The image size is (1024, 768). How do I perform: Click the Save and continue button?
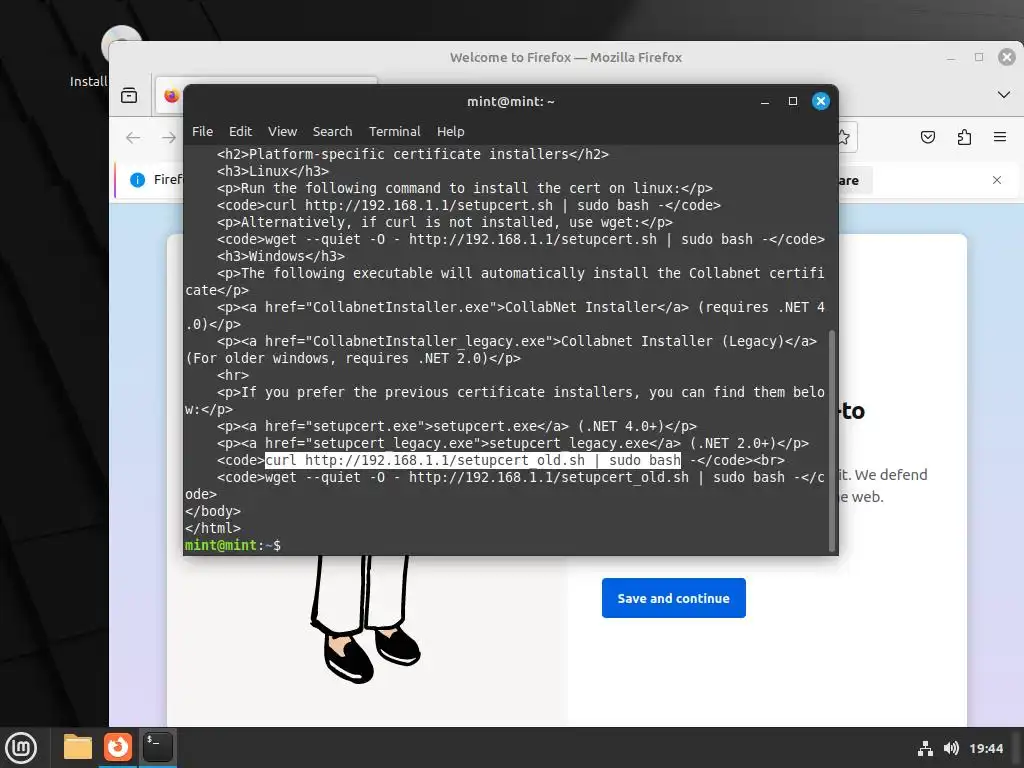[673, 598]
